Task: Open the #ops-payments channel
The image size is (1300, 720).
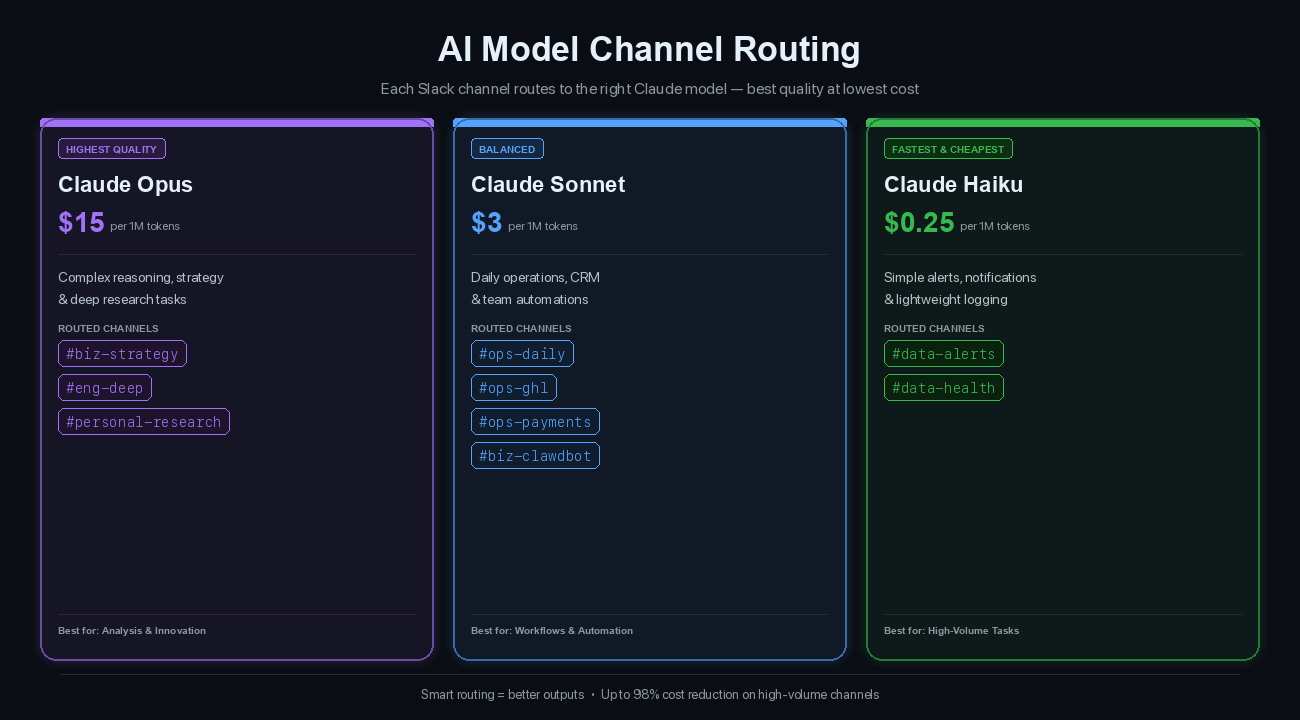Action: click(535, 421)
